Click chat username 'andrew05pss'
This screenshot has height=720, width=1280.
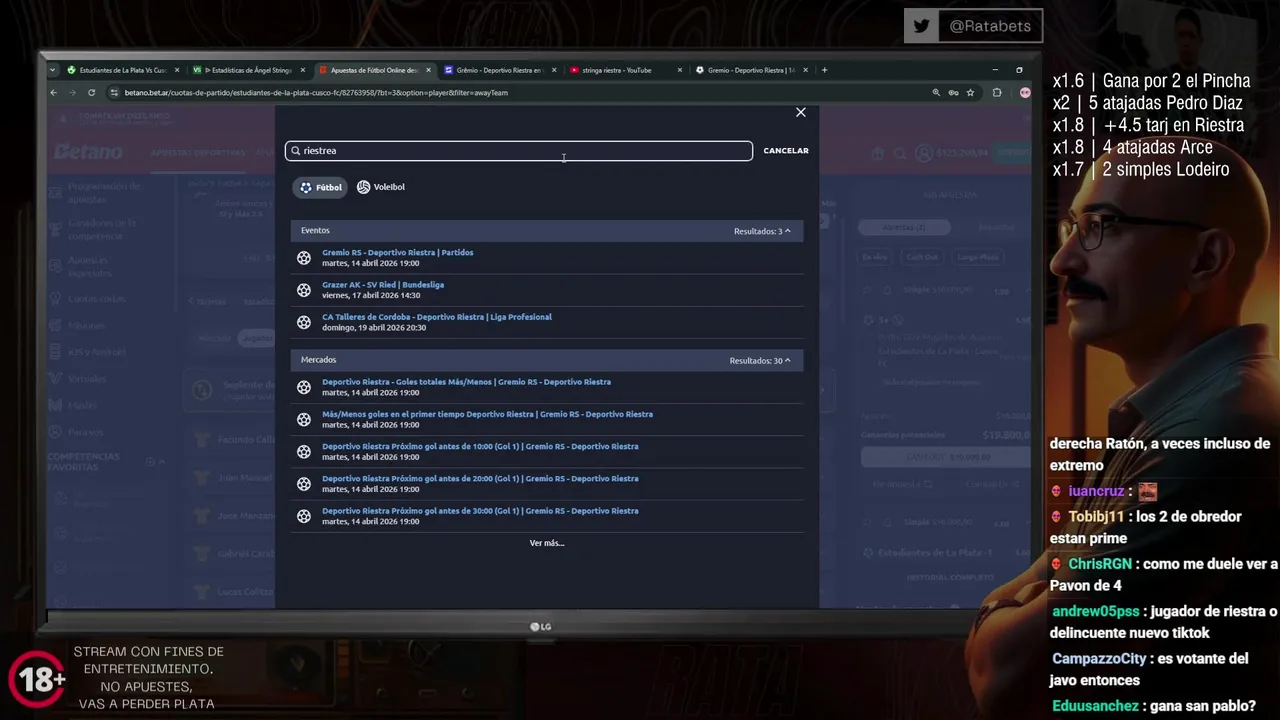[1095, 611]
